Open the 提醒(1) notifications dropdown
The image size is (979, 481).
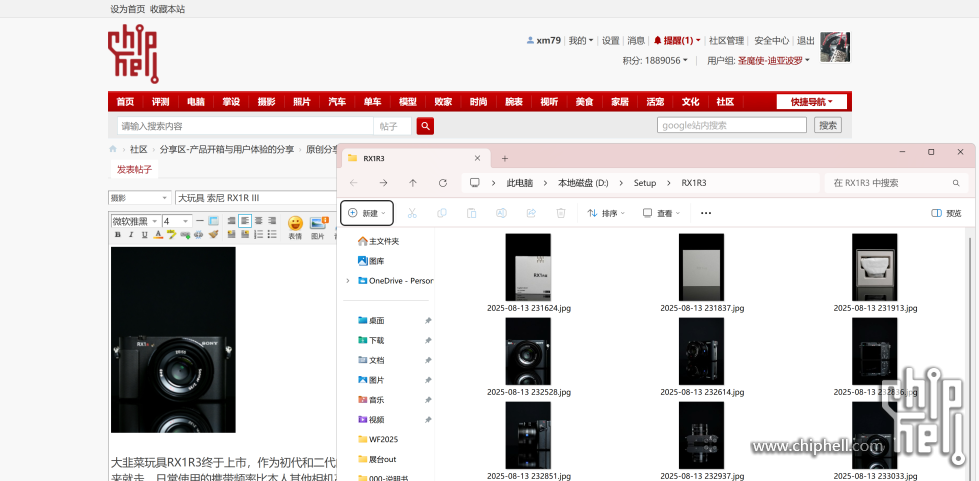point(677,41)
